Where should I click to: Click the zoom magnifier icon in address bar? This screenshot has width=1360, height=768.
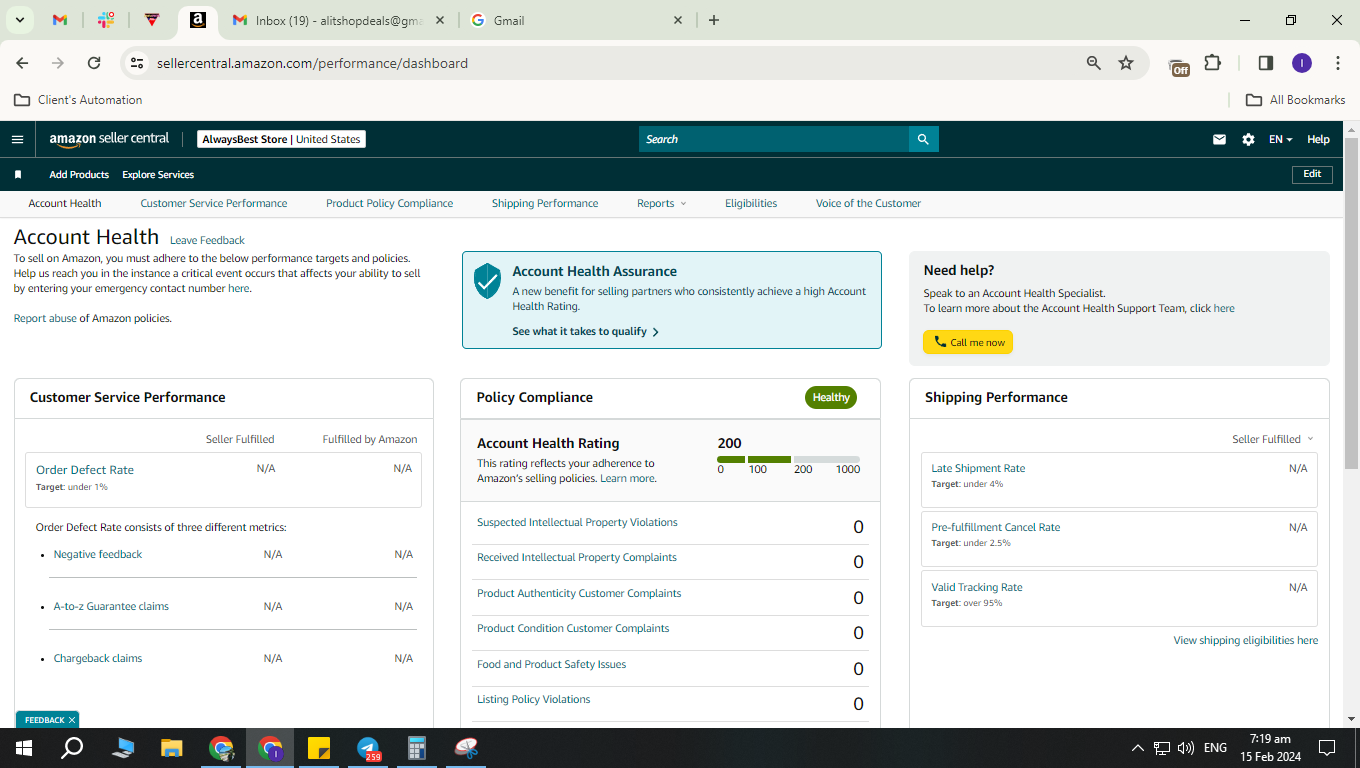click(1094, 63)
